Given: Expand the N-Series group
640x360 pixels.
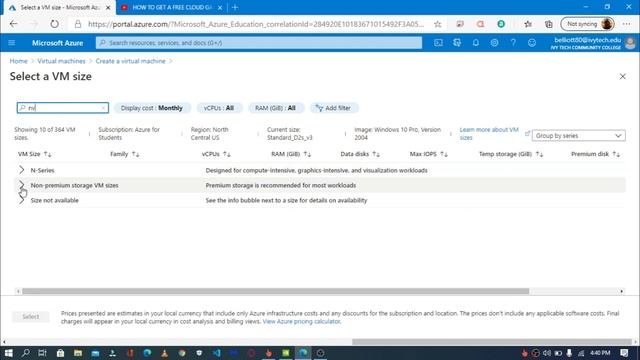Looking at the screenshot, I should (x=22, y=170).
